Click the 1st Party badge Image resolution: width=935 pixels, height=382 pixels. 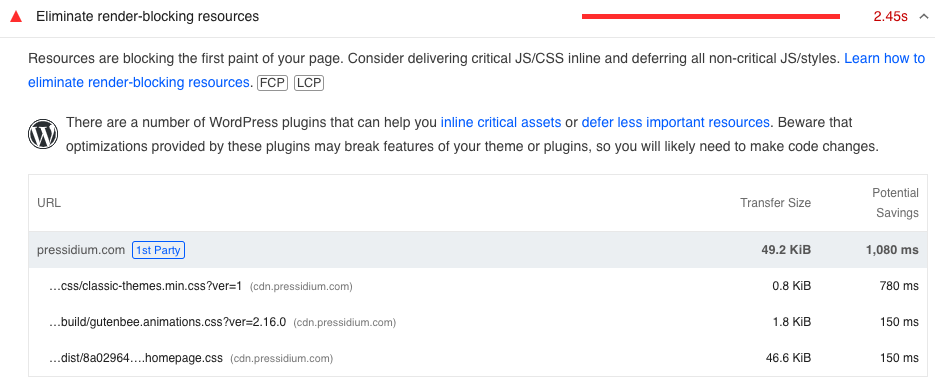coord(159,250)
